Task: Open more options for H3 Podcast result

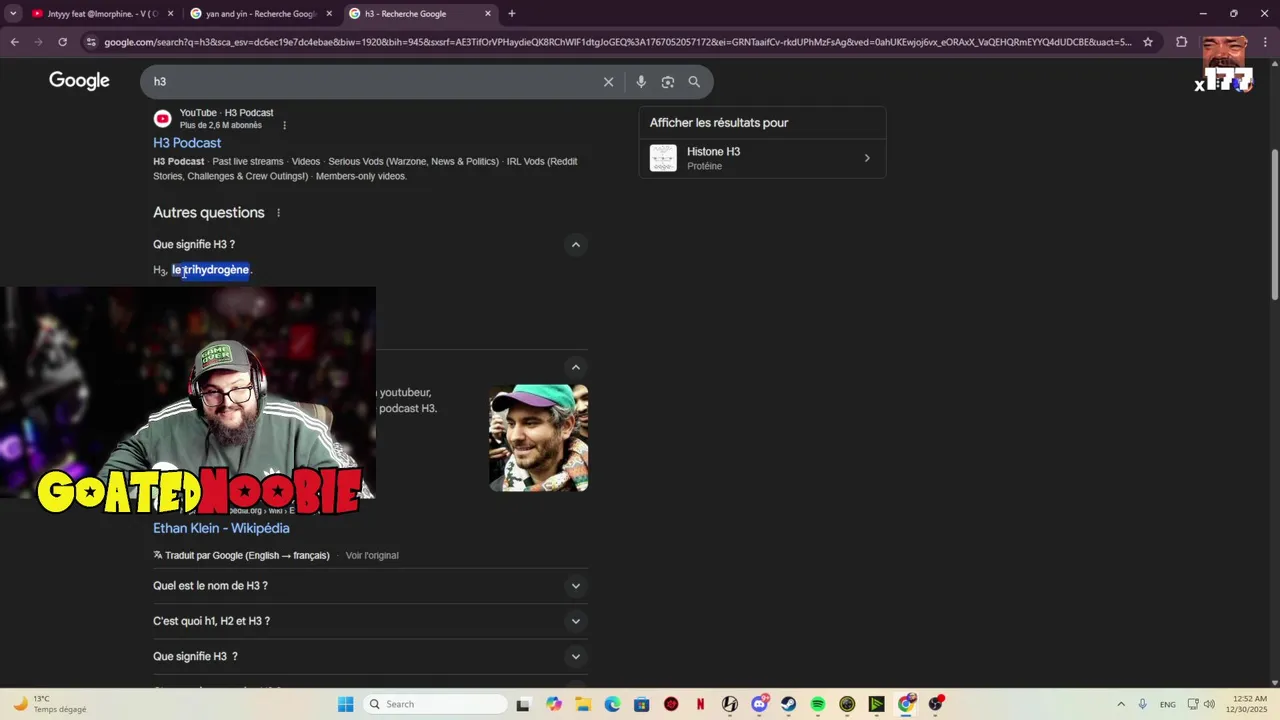Action: tap(285, 125)
